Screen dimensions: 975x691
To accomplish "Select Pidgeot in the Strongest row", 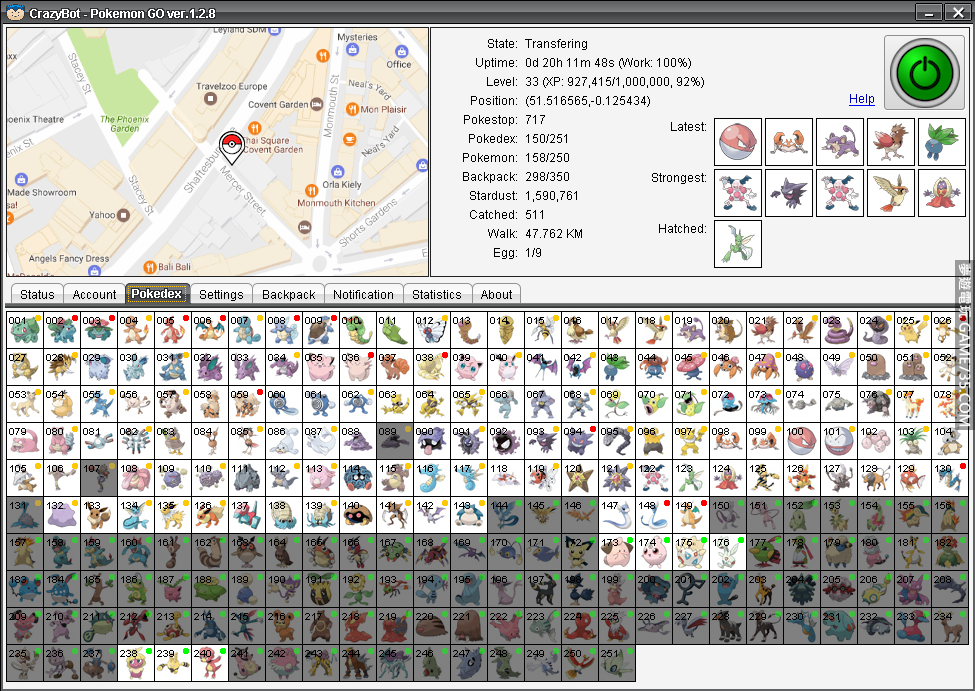I will point(890,193).
